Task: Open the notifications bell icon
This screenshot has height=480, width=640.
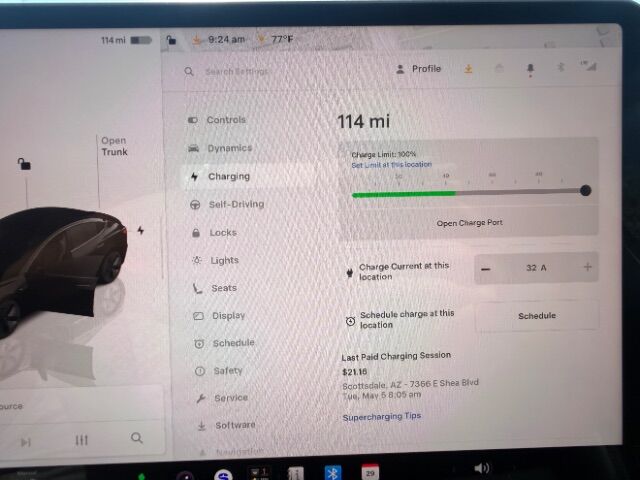Action: point(530,69)
